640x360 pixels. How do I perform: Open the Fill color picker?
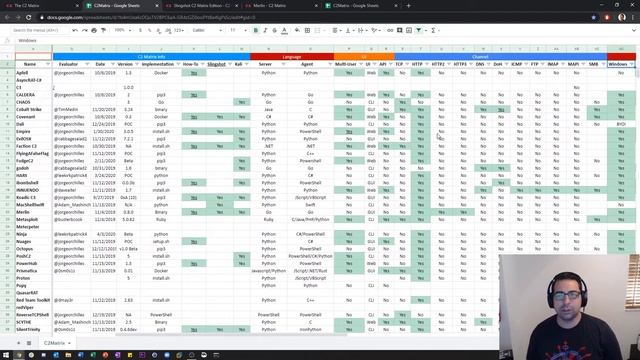tap(297, 30)
